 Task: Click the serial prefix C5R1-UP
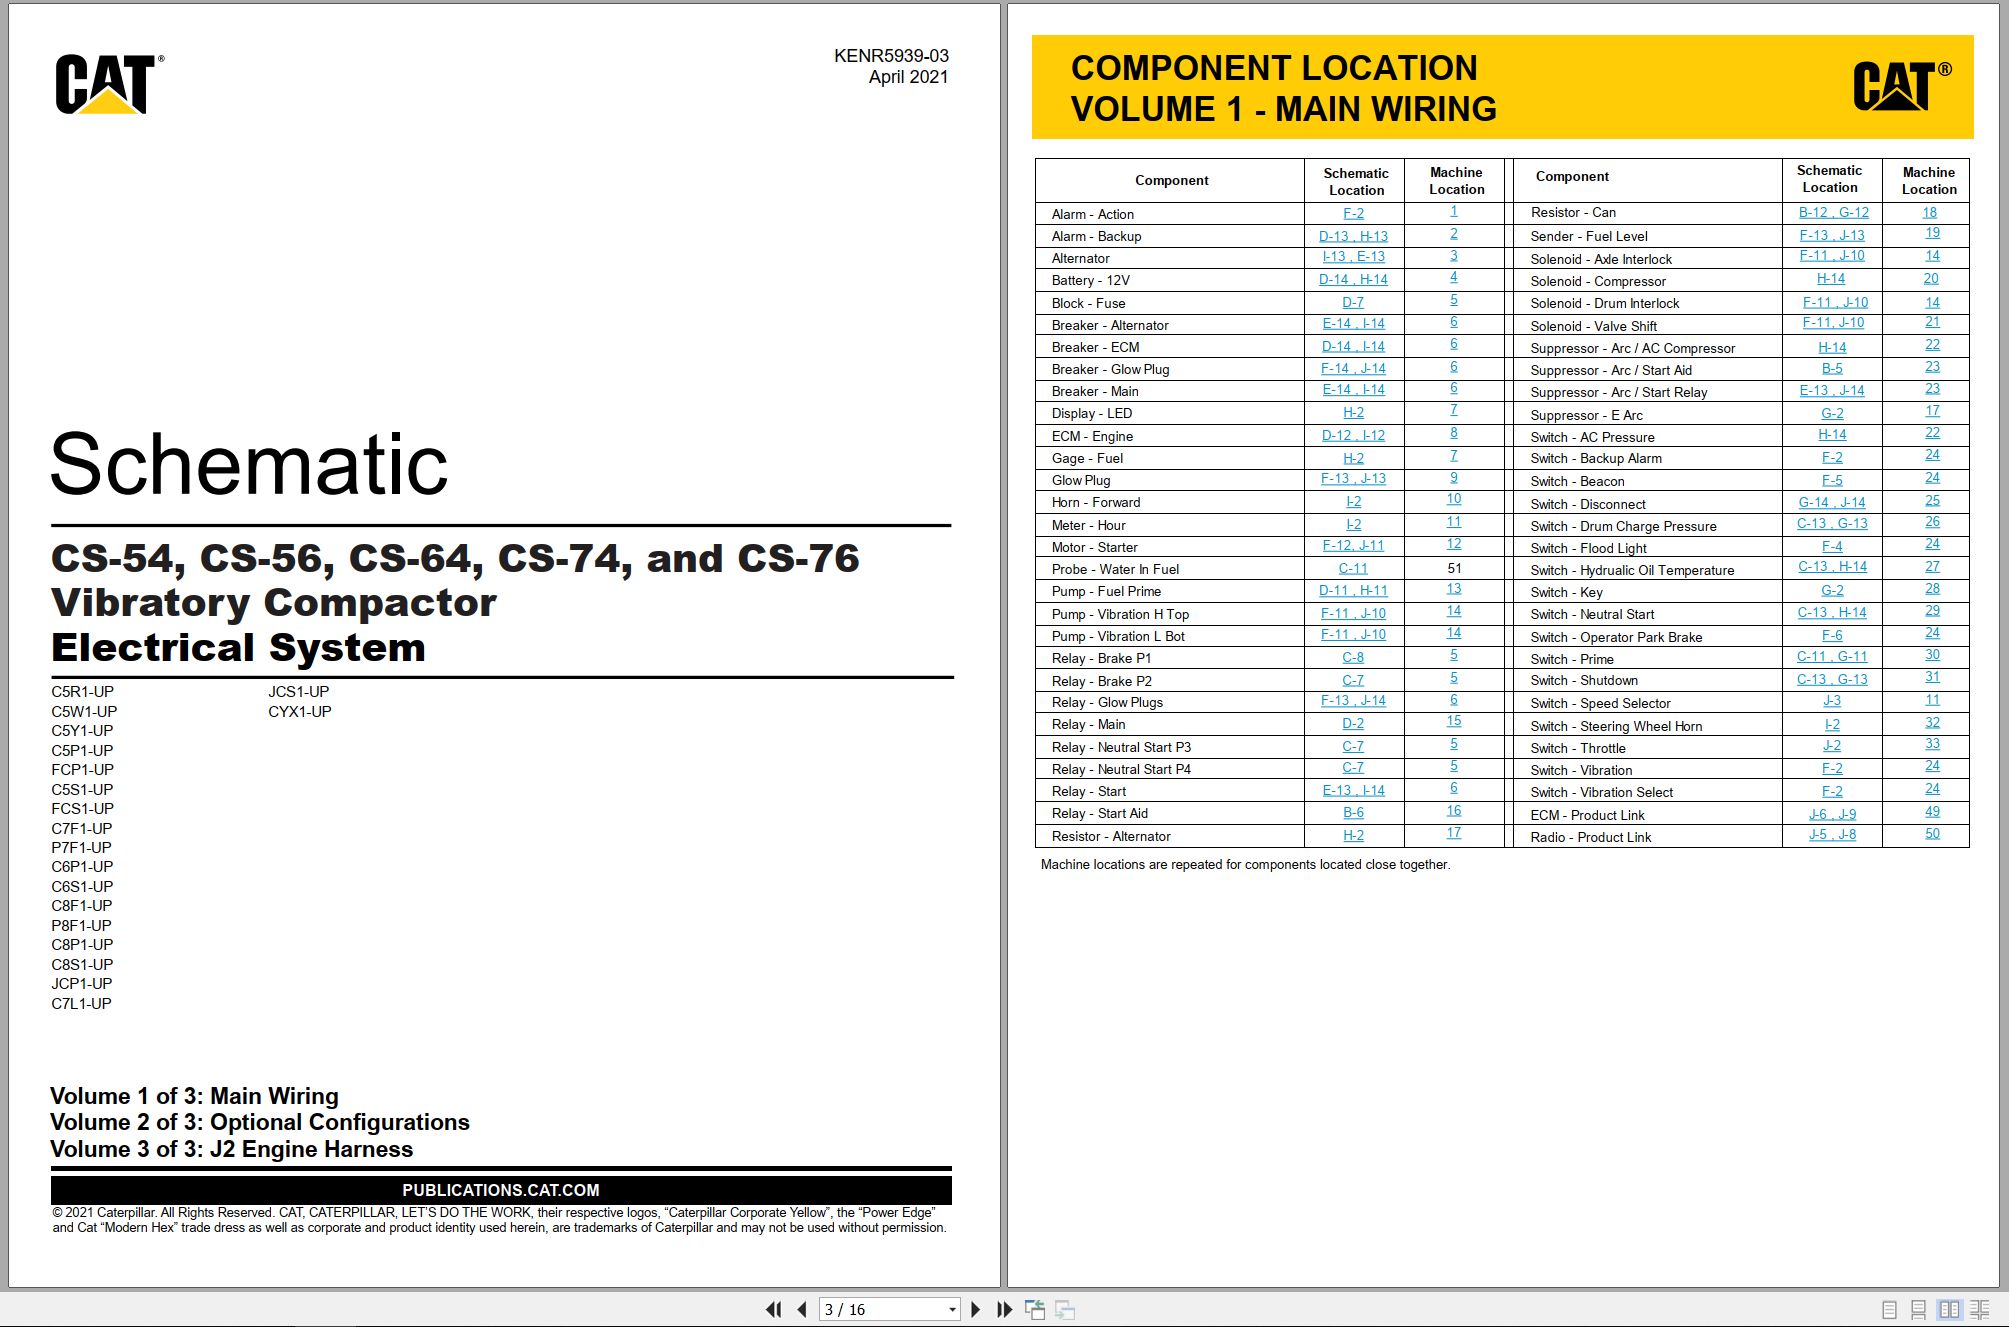(x=83, y=692)
